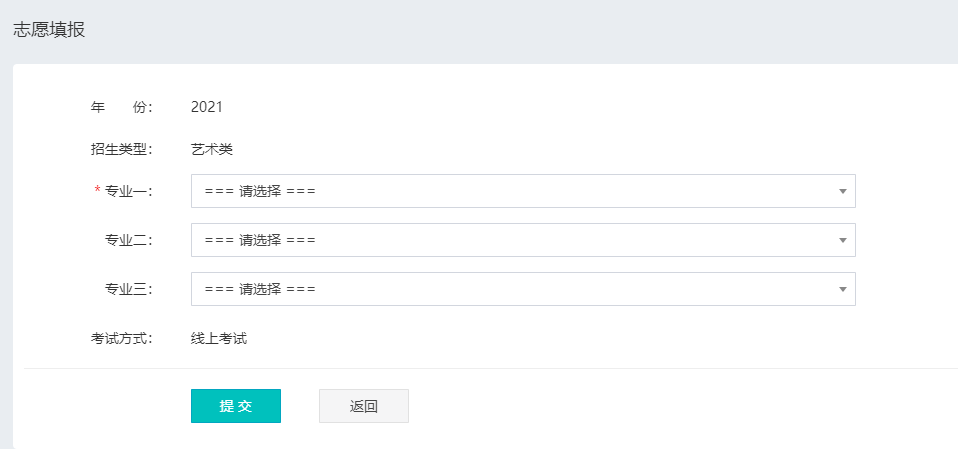This screenshot has height=449, width=958.
Task: Click the 专业一 dropdown arrow icon
Action: pyautogui.click(x=842, y=191)
